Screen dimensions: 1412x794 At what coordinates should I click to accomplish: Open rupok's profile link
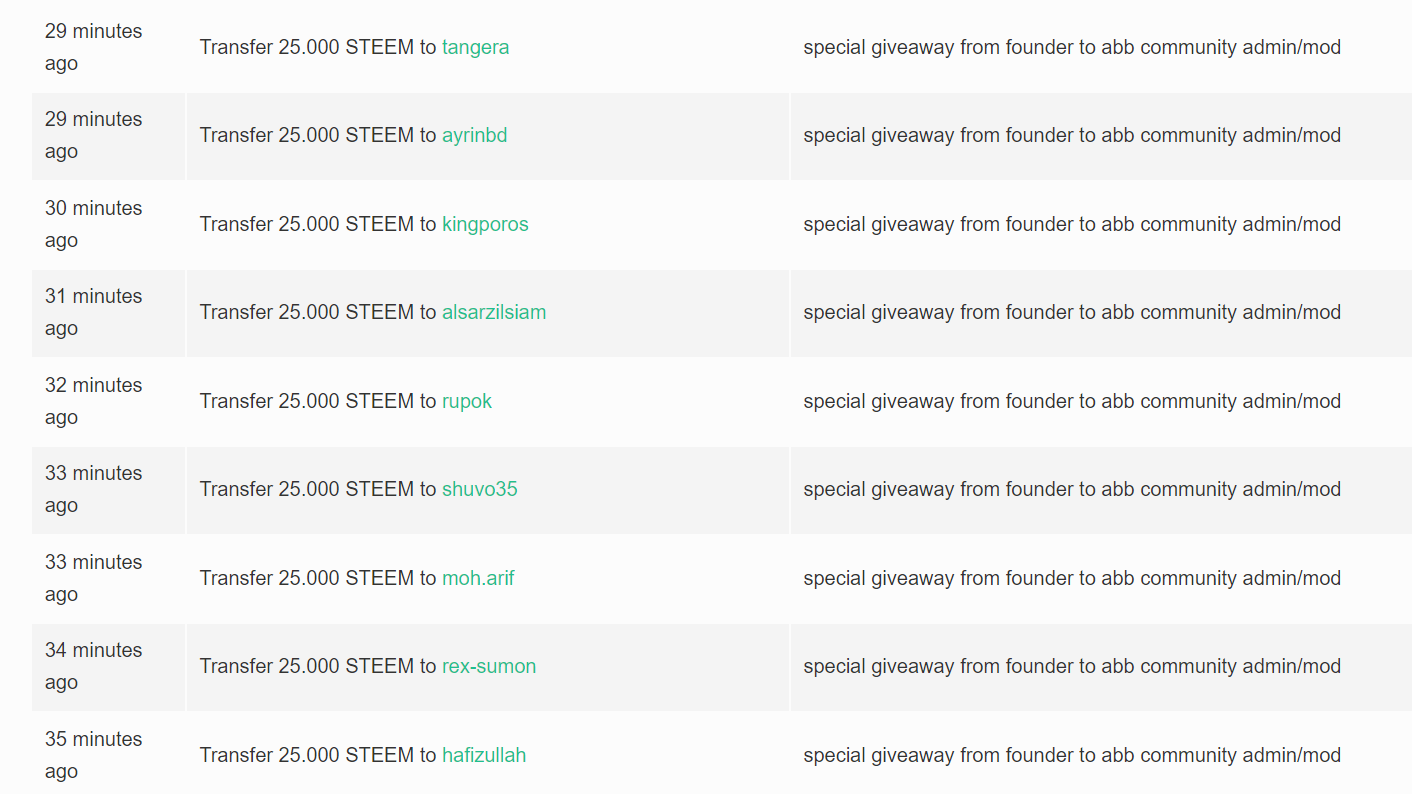(x=467, y=401)
